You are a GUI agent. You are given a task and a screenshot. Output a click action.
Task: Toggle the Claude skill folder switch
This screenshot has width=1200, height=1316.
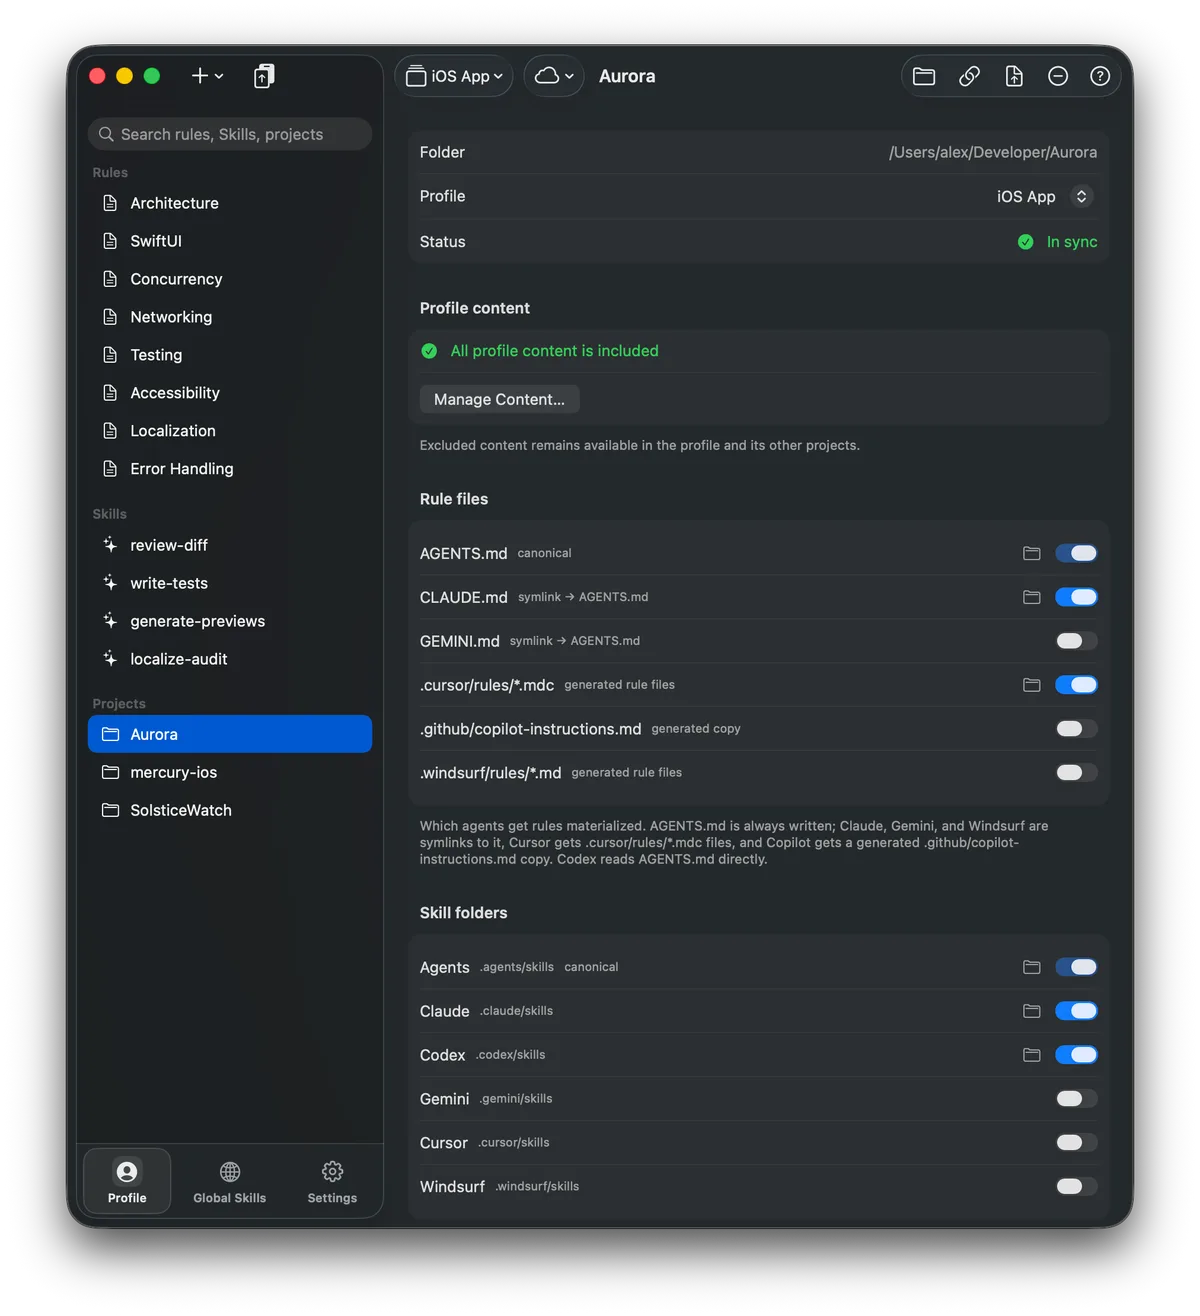(x=1076, y=1011)
